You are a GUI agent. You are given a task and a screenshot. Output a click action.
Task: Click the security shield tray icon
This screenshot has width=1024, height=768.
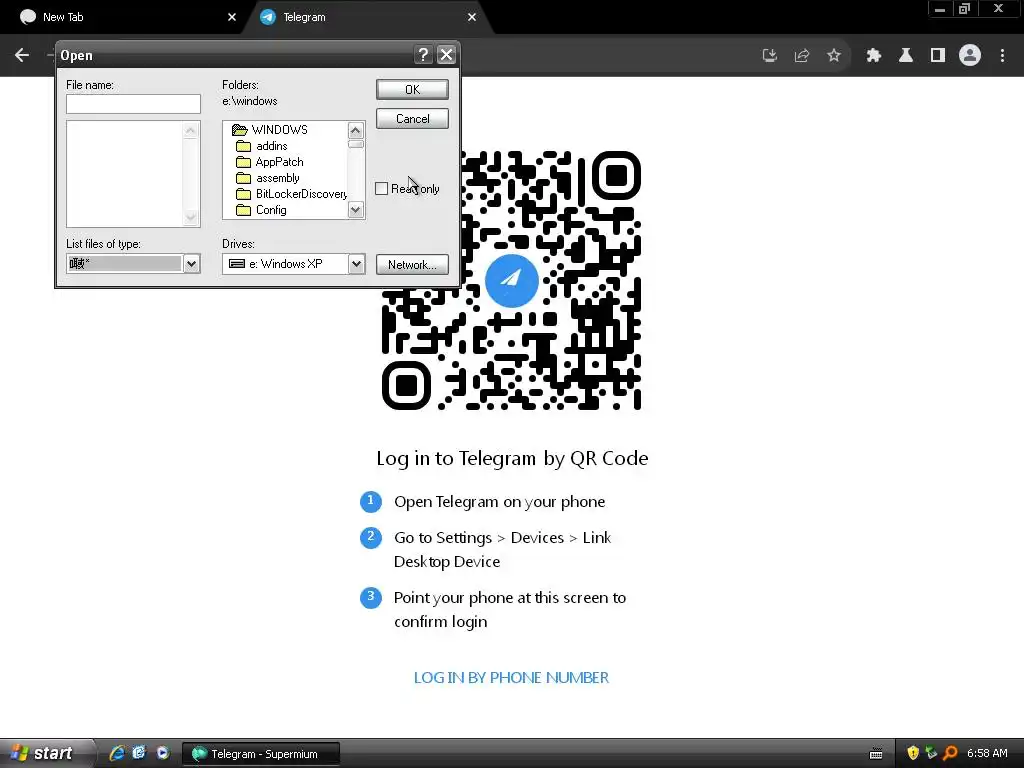pyautogui.click(x=912, y=753)
